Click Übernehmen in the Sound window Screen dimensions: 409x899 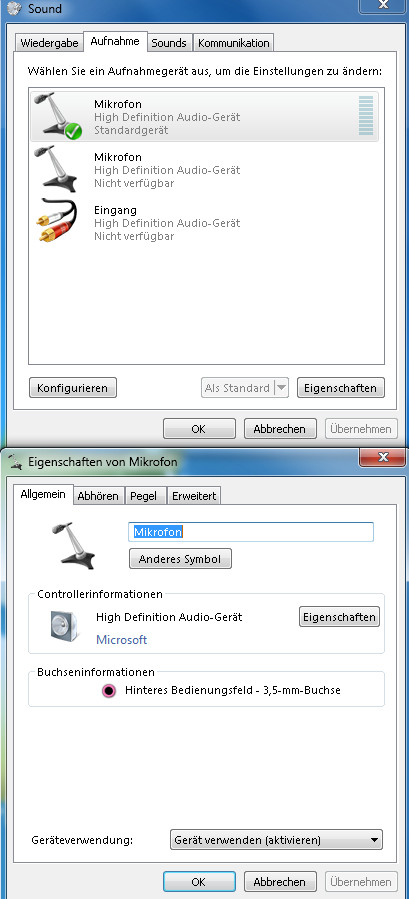click(x=361, y=428)
